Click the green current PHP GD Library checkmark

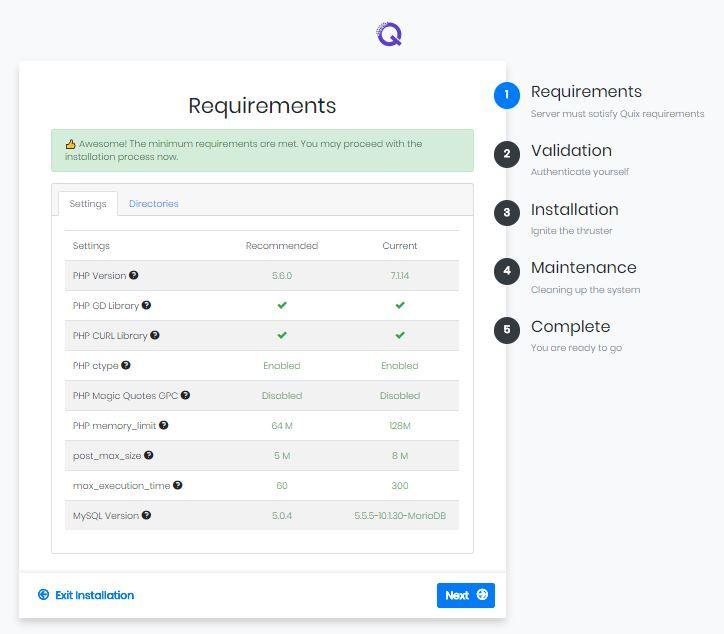point(400,305)
